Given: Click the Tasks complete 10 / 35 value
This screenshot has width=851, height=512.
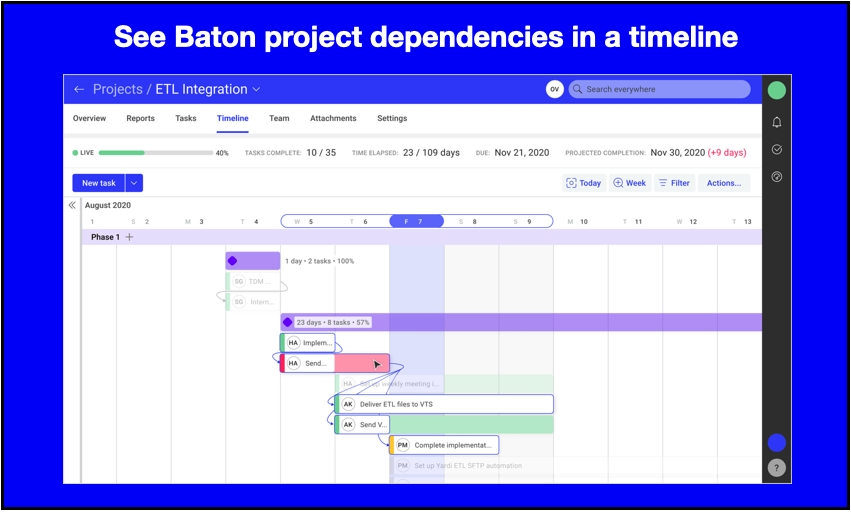Looking at the screenshot, I should 321,153.
